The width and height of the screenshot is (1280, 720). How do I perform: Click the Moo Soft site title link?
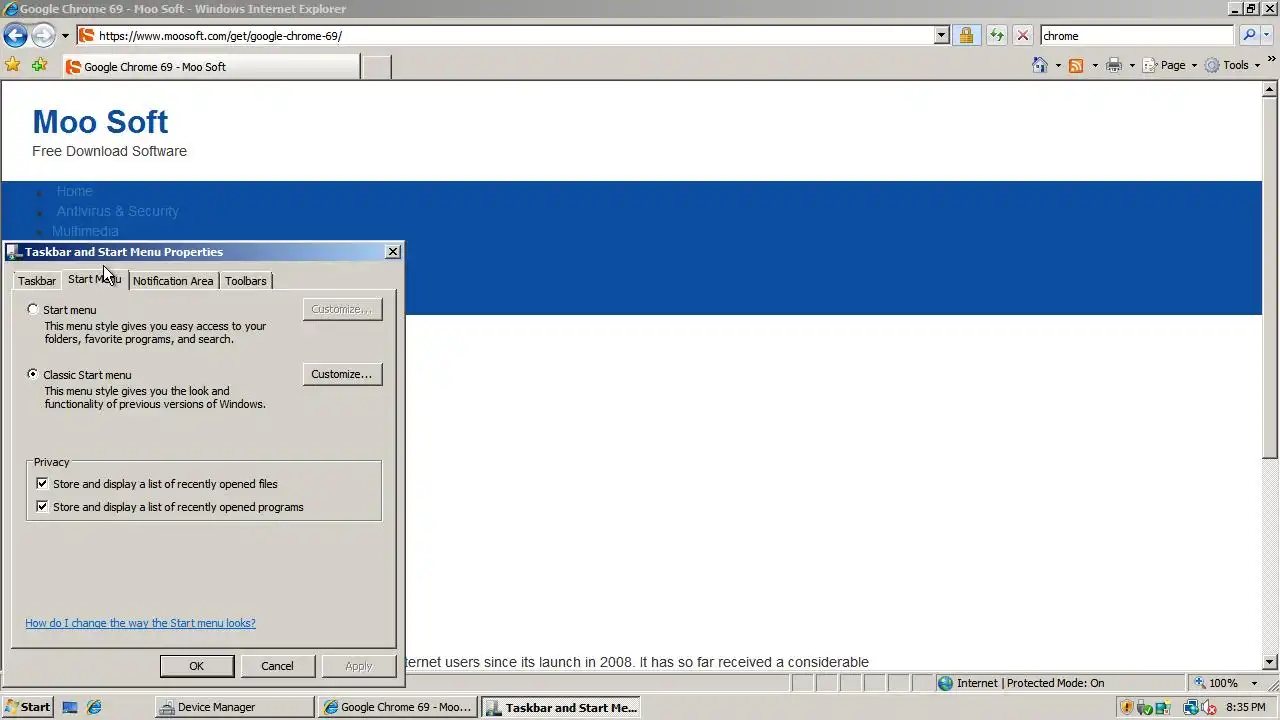pyautogui.click(x=100, y=122)
